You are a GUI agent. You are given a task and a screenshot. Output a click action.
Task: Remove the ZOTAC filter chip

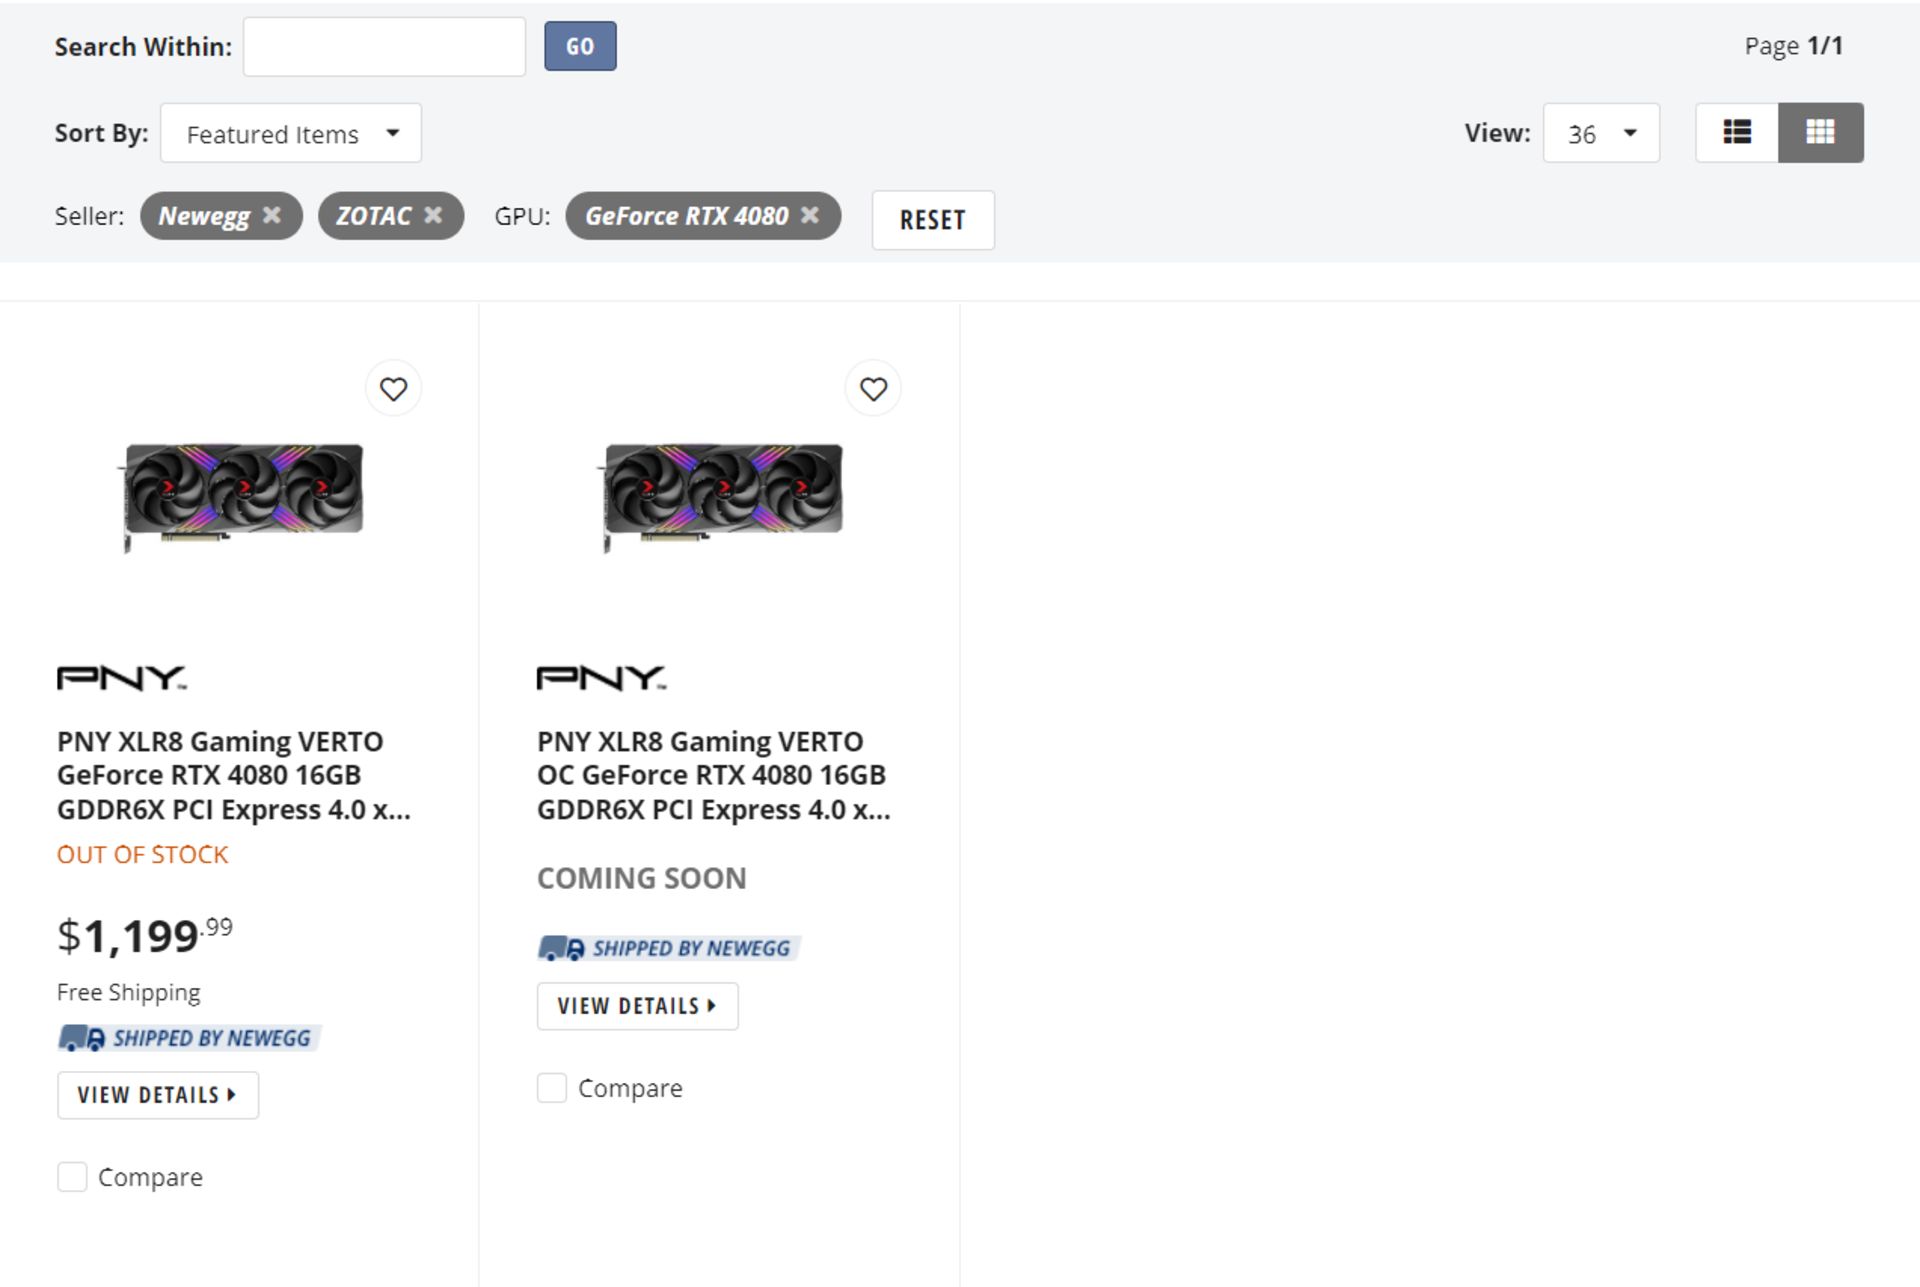[x=433, y=215]
